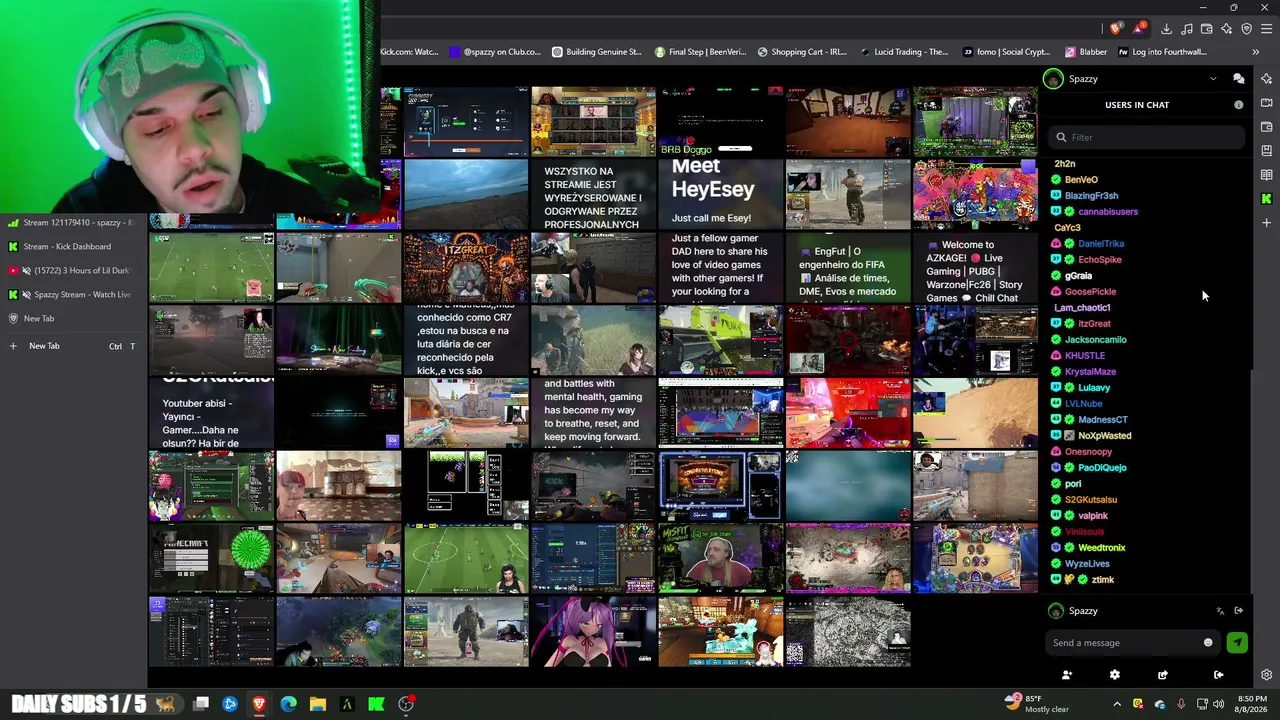Show hidden system tray icons

(1117, 704)
